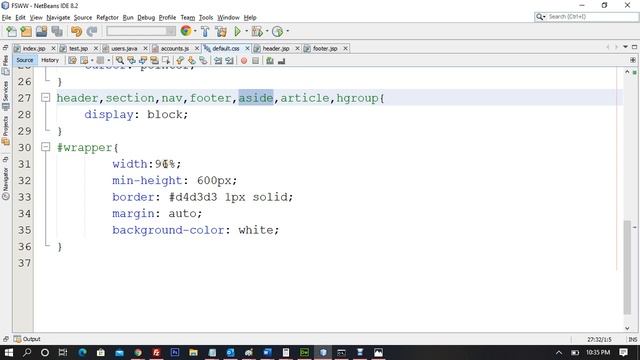This screenshot has width=640, height=360.
Task: Collapse code fold at line 27
Action: click(46, 98)
